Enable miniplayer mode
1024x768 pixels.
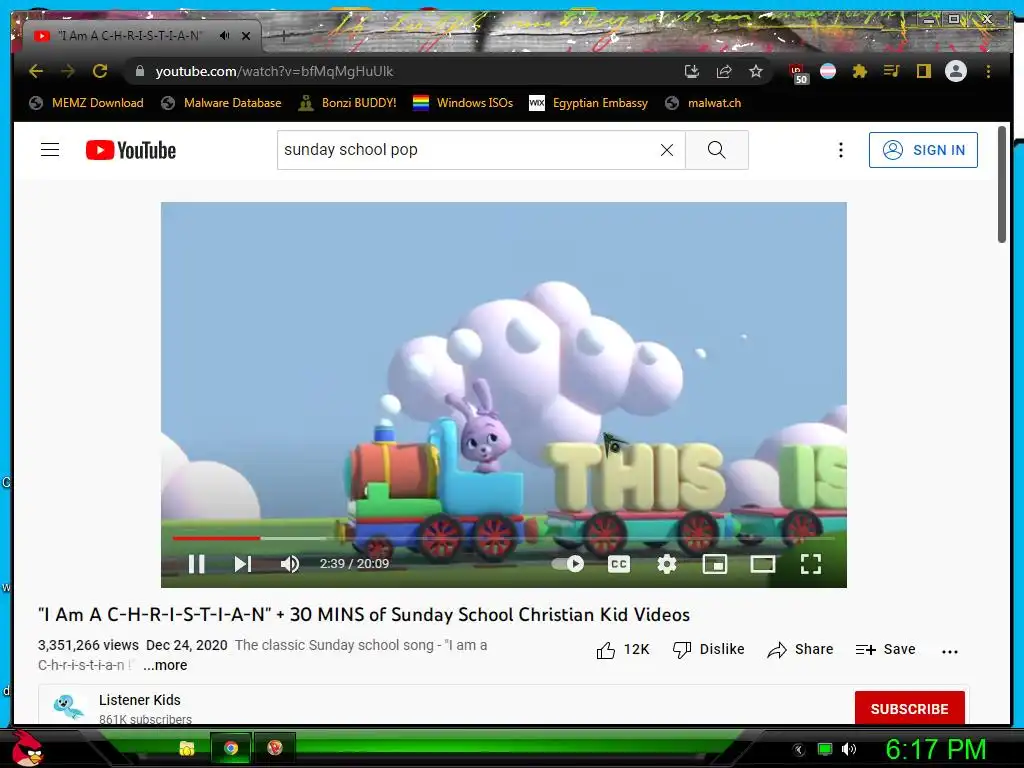714,564
